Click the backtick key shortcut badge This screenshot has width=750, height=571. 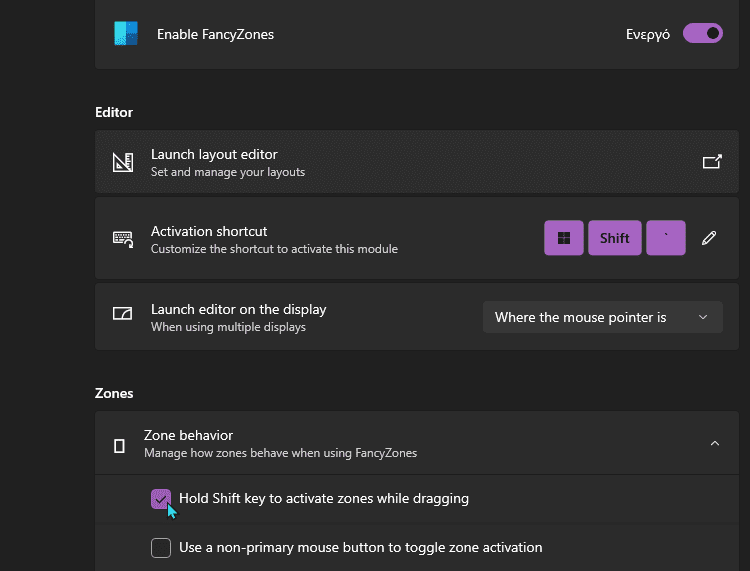click(x=666, y=238)
